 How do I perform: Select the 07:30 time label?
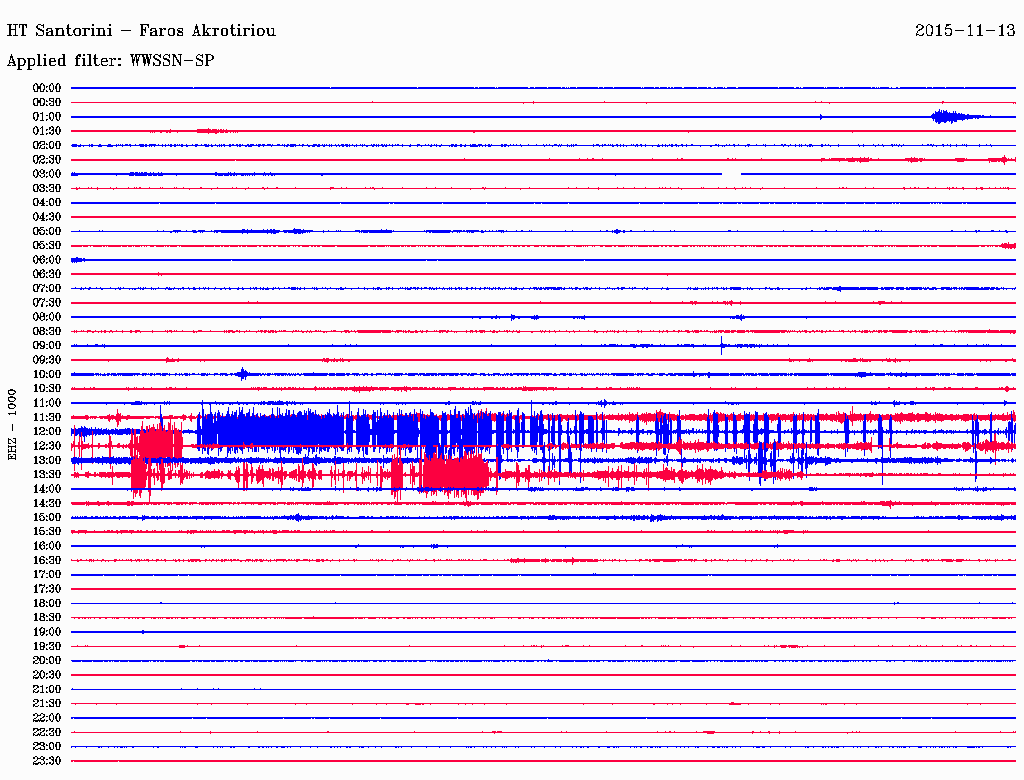pos(46,302)
